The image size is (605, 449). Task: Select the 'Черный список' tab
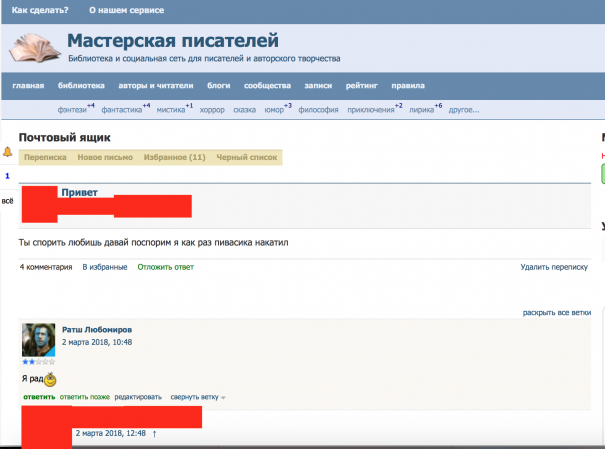click(x=246, y=157)
